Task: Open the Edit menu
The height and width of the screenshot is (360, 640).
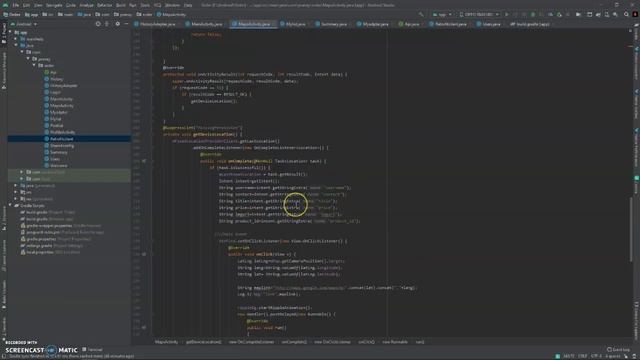Action: coord(26,5)
